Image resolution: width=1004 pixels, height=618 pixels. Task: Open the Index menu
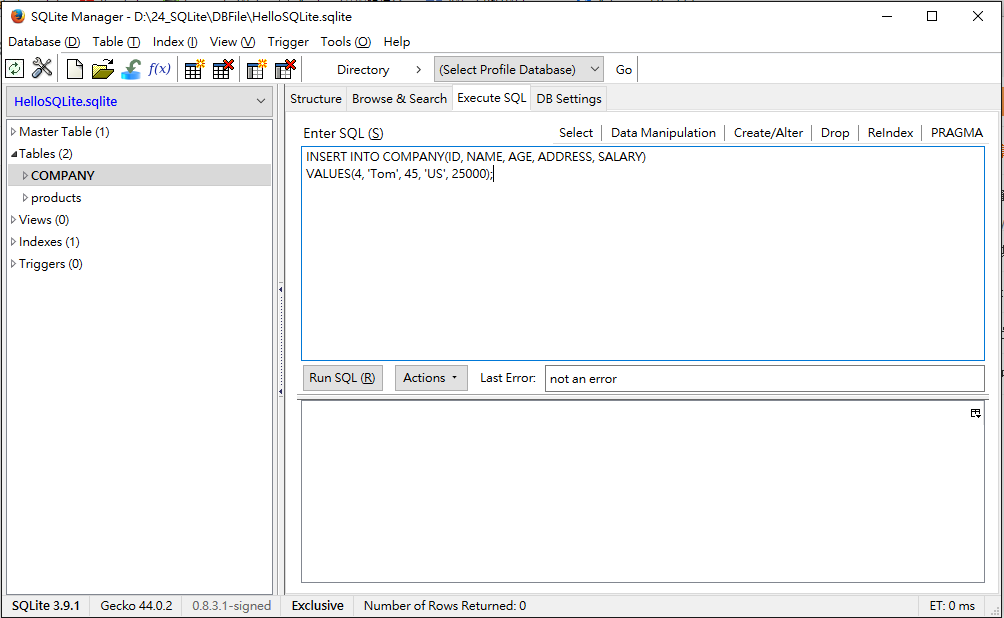point(175,42)
